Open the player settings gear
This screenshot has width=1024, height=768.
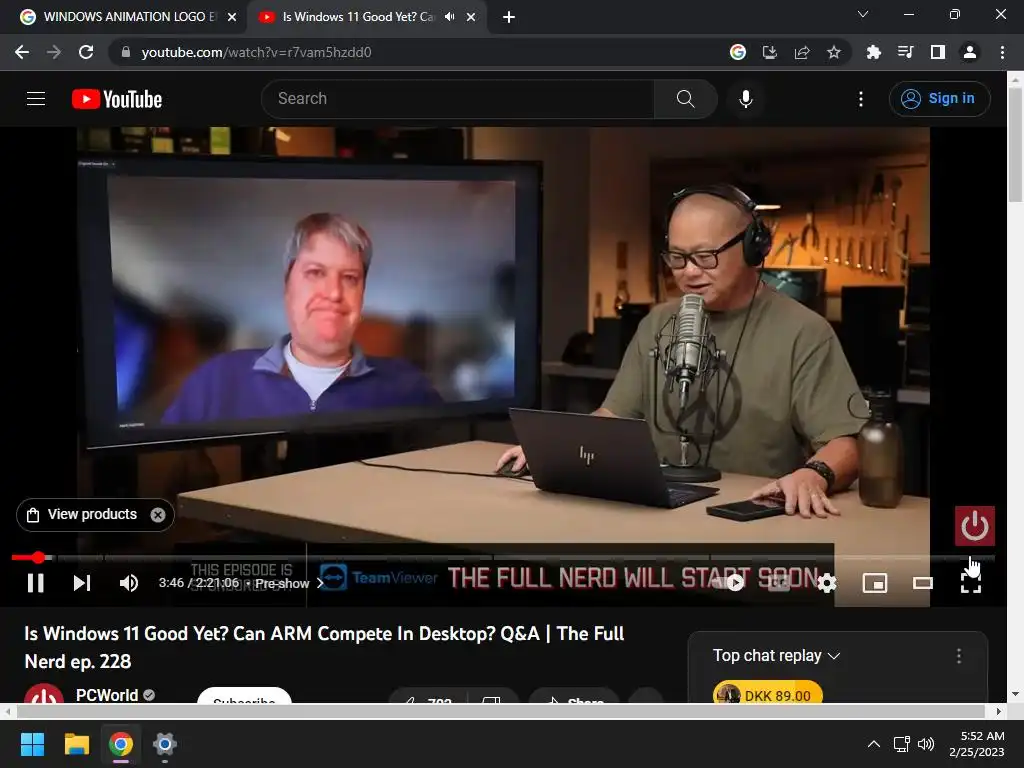pos(827,583)
